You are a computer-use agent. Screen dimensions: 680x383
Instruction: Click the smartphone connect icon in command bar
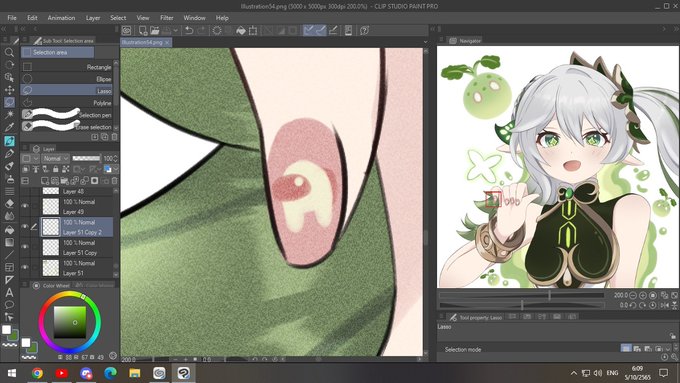[x=348, y=30]
